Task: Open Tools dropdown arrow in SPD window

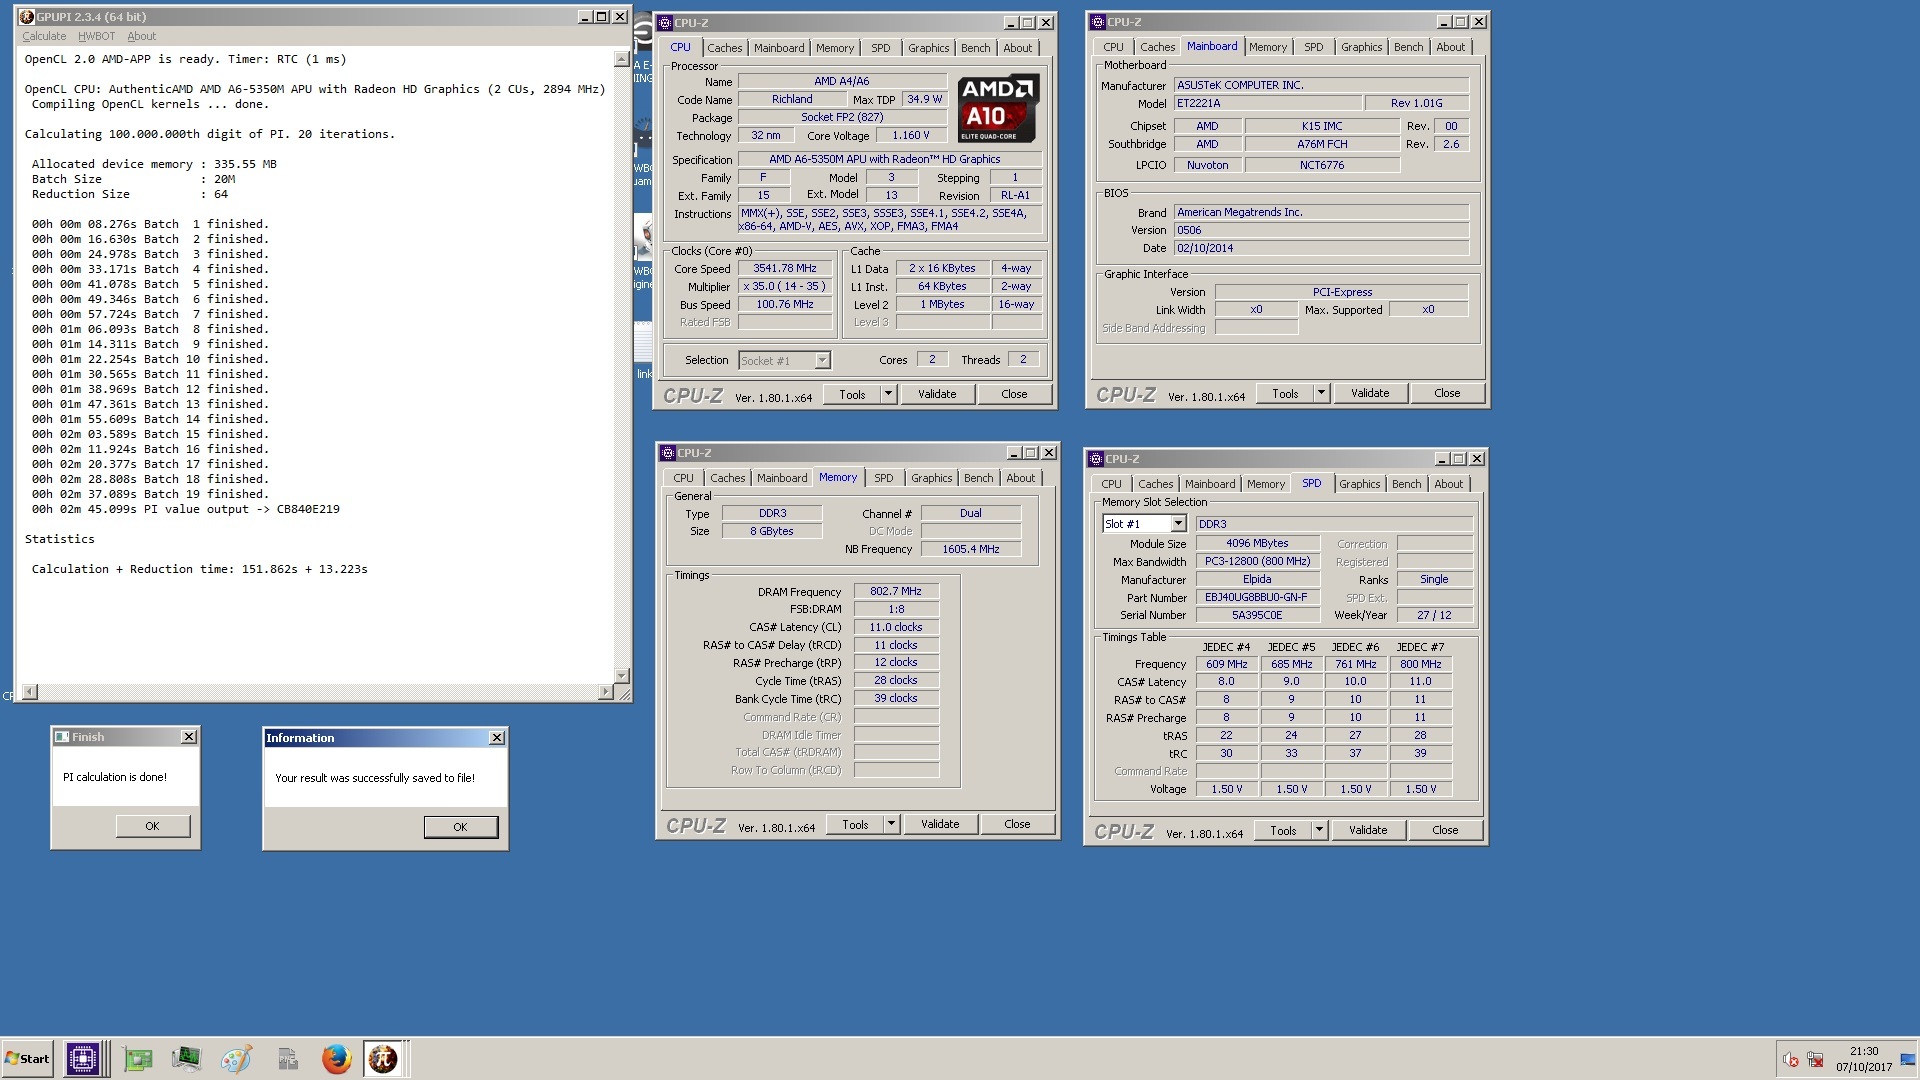Action: point(1319,830)
